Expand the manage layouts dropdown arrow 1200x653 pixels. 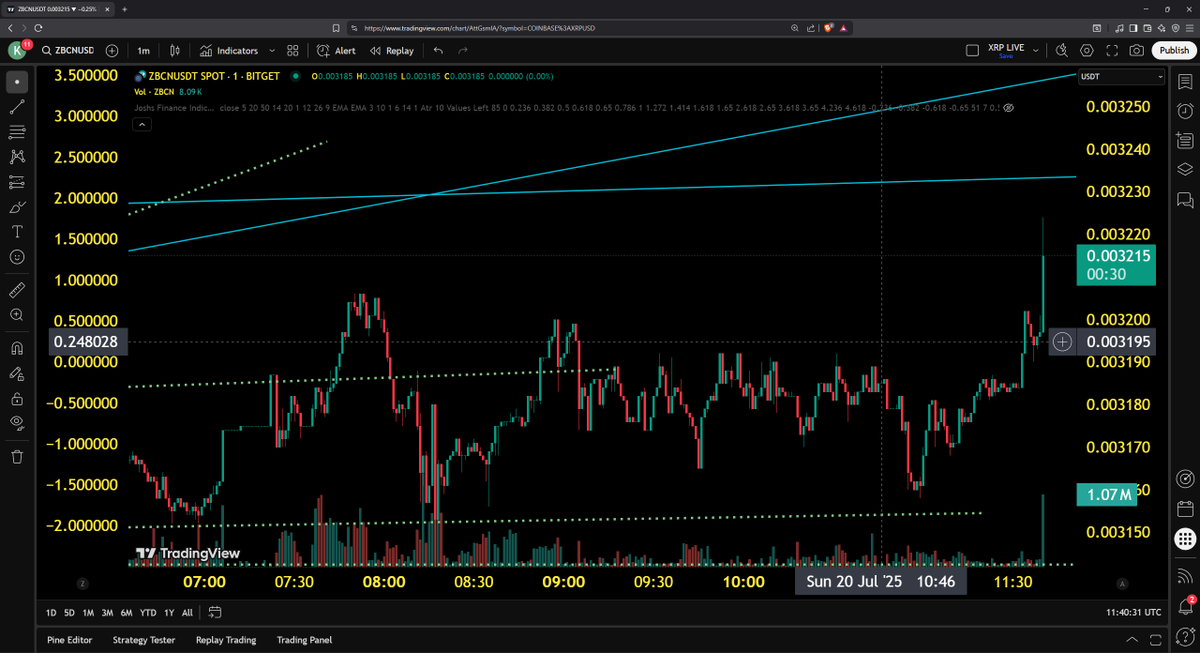1036,50
